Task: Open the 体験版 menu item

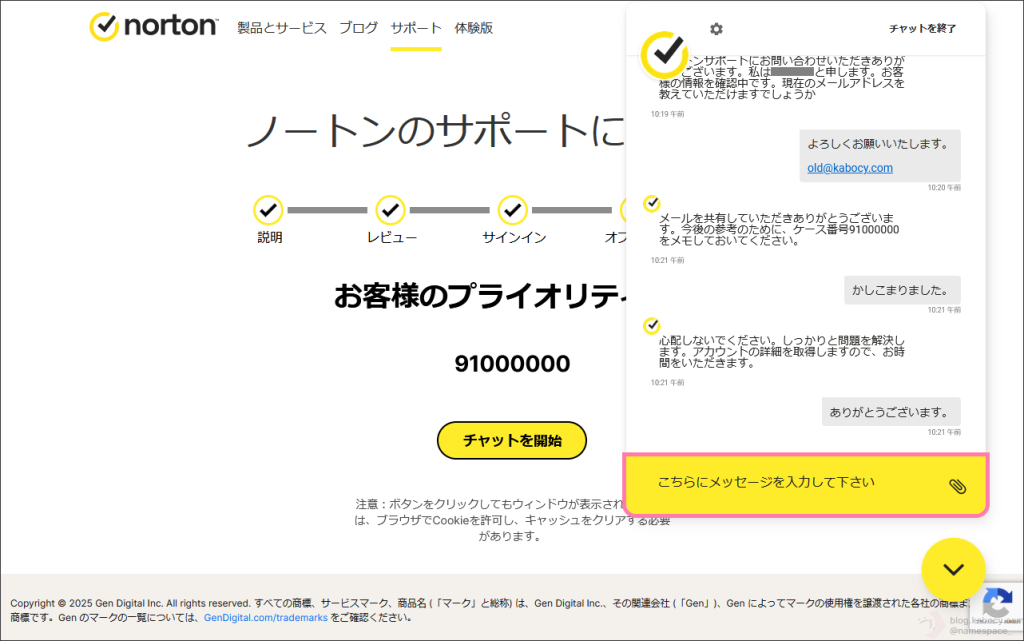Action: click(473, 28)
